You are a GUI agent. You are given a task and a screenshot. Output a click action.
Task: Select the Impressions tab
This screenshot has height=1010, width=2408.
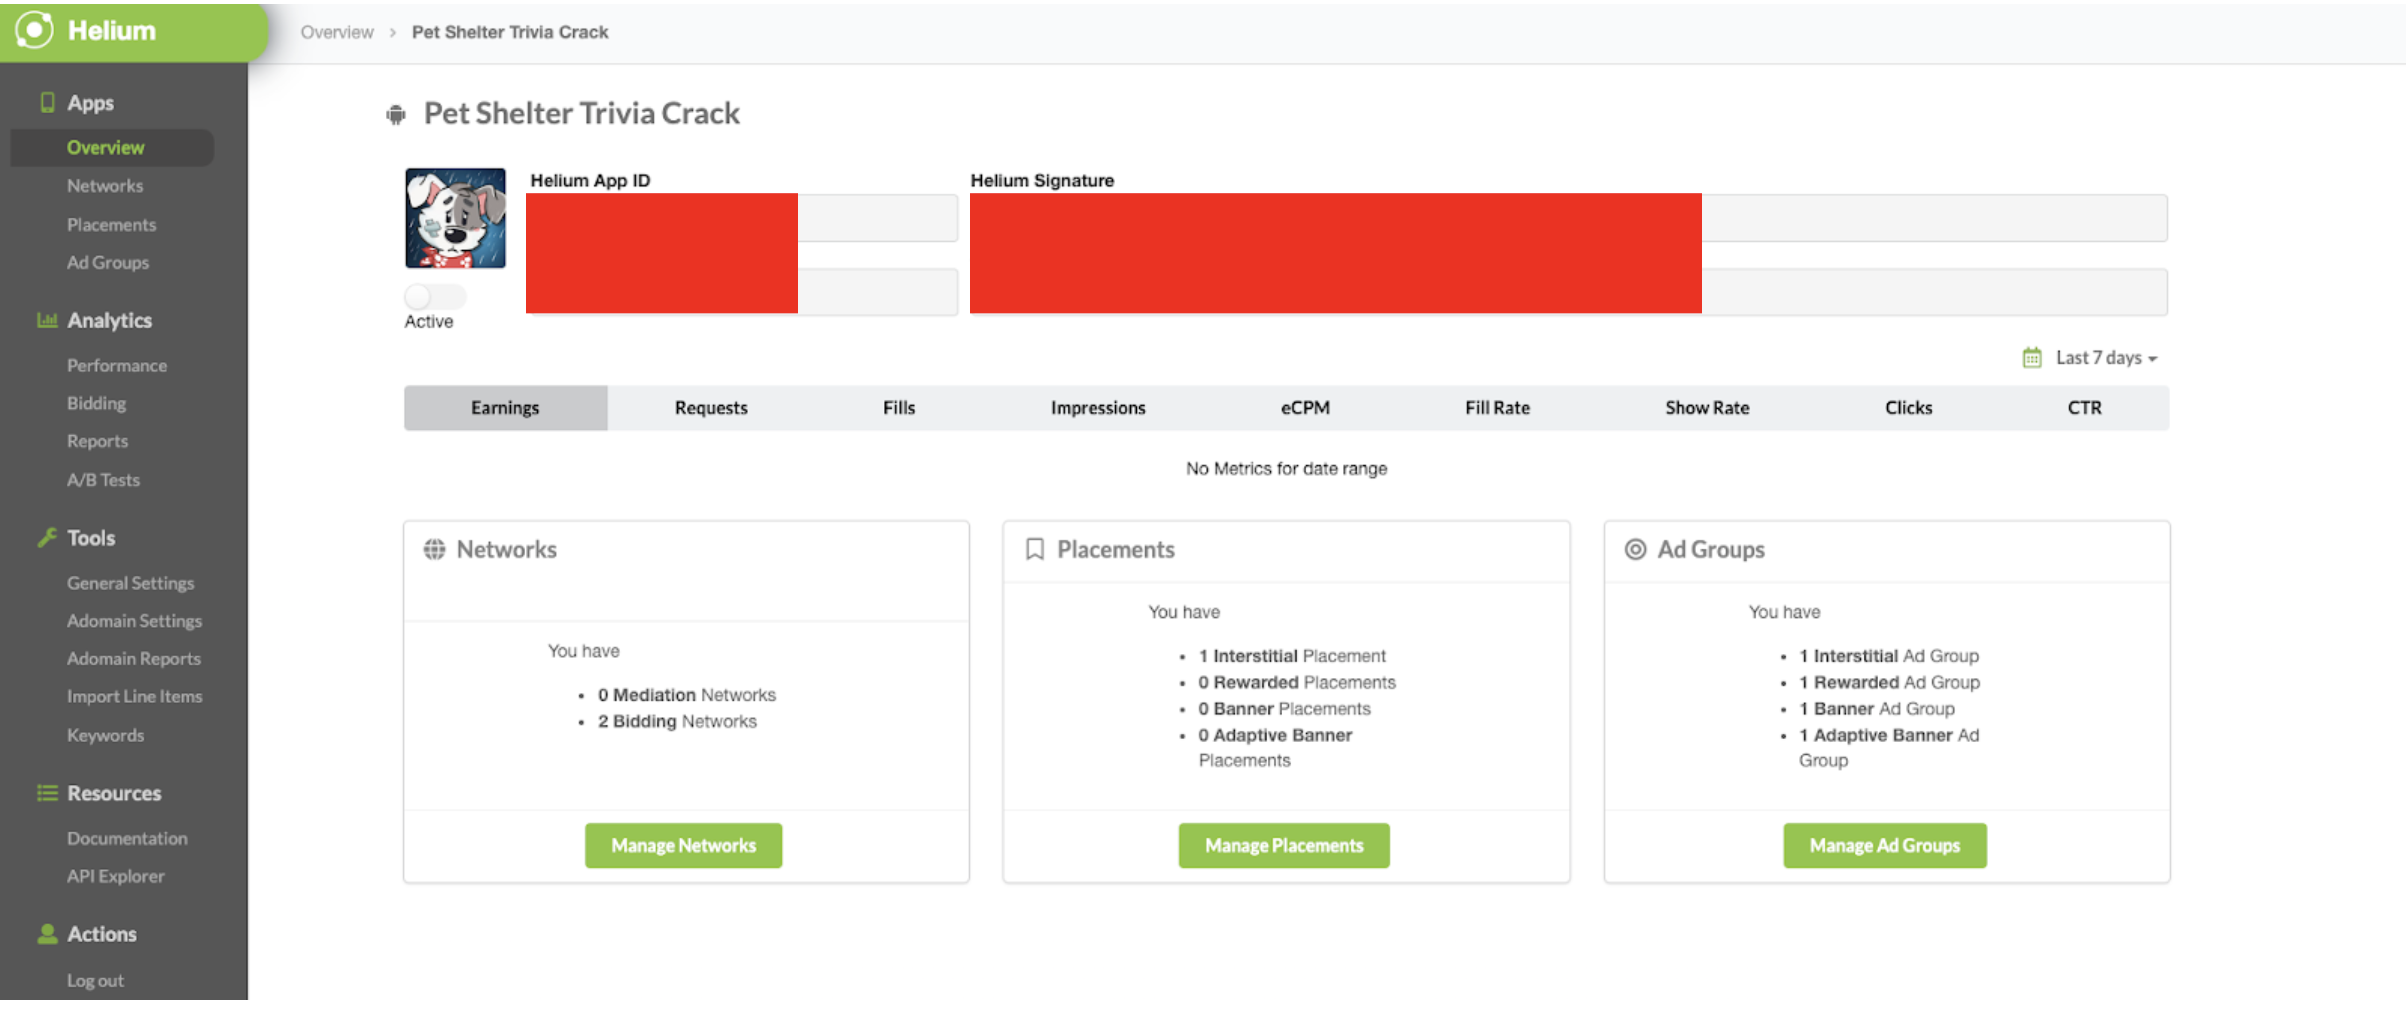click(1098, 408)
